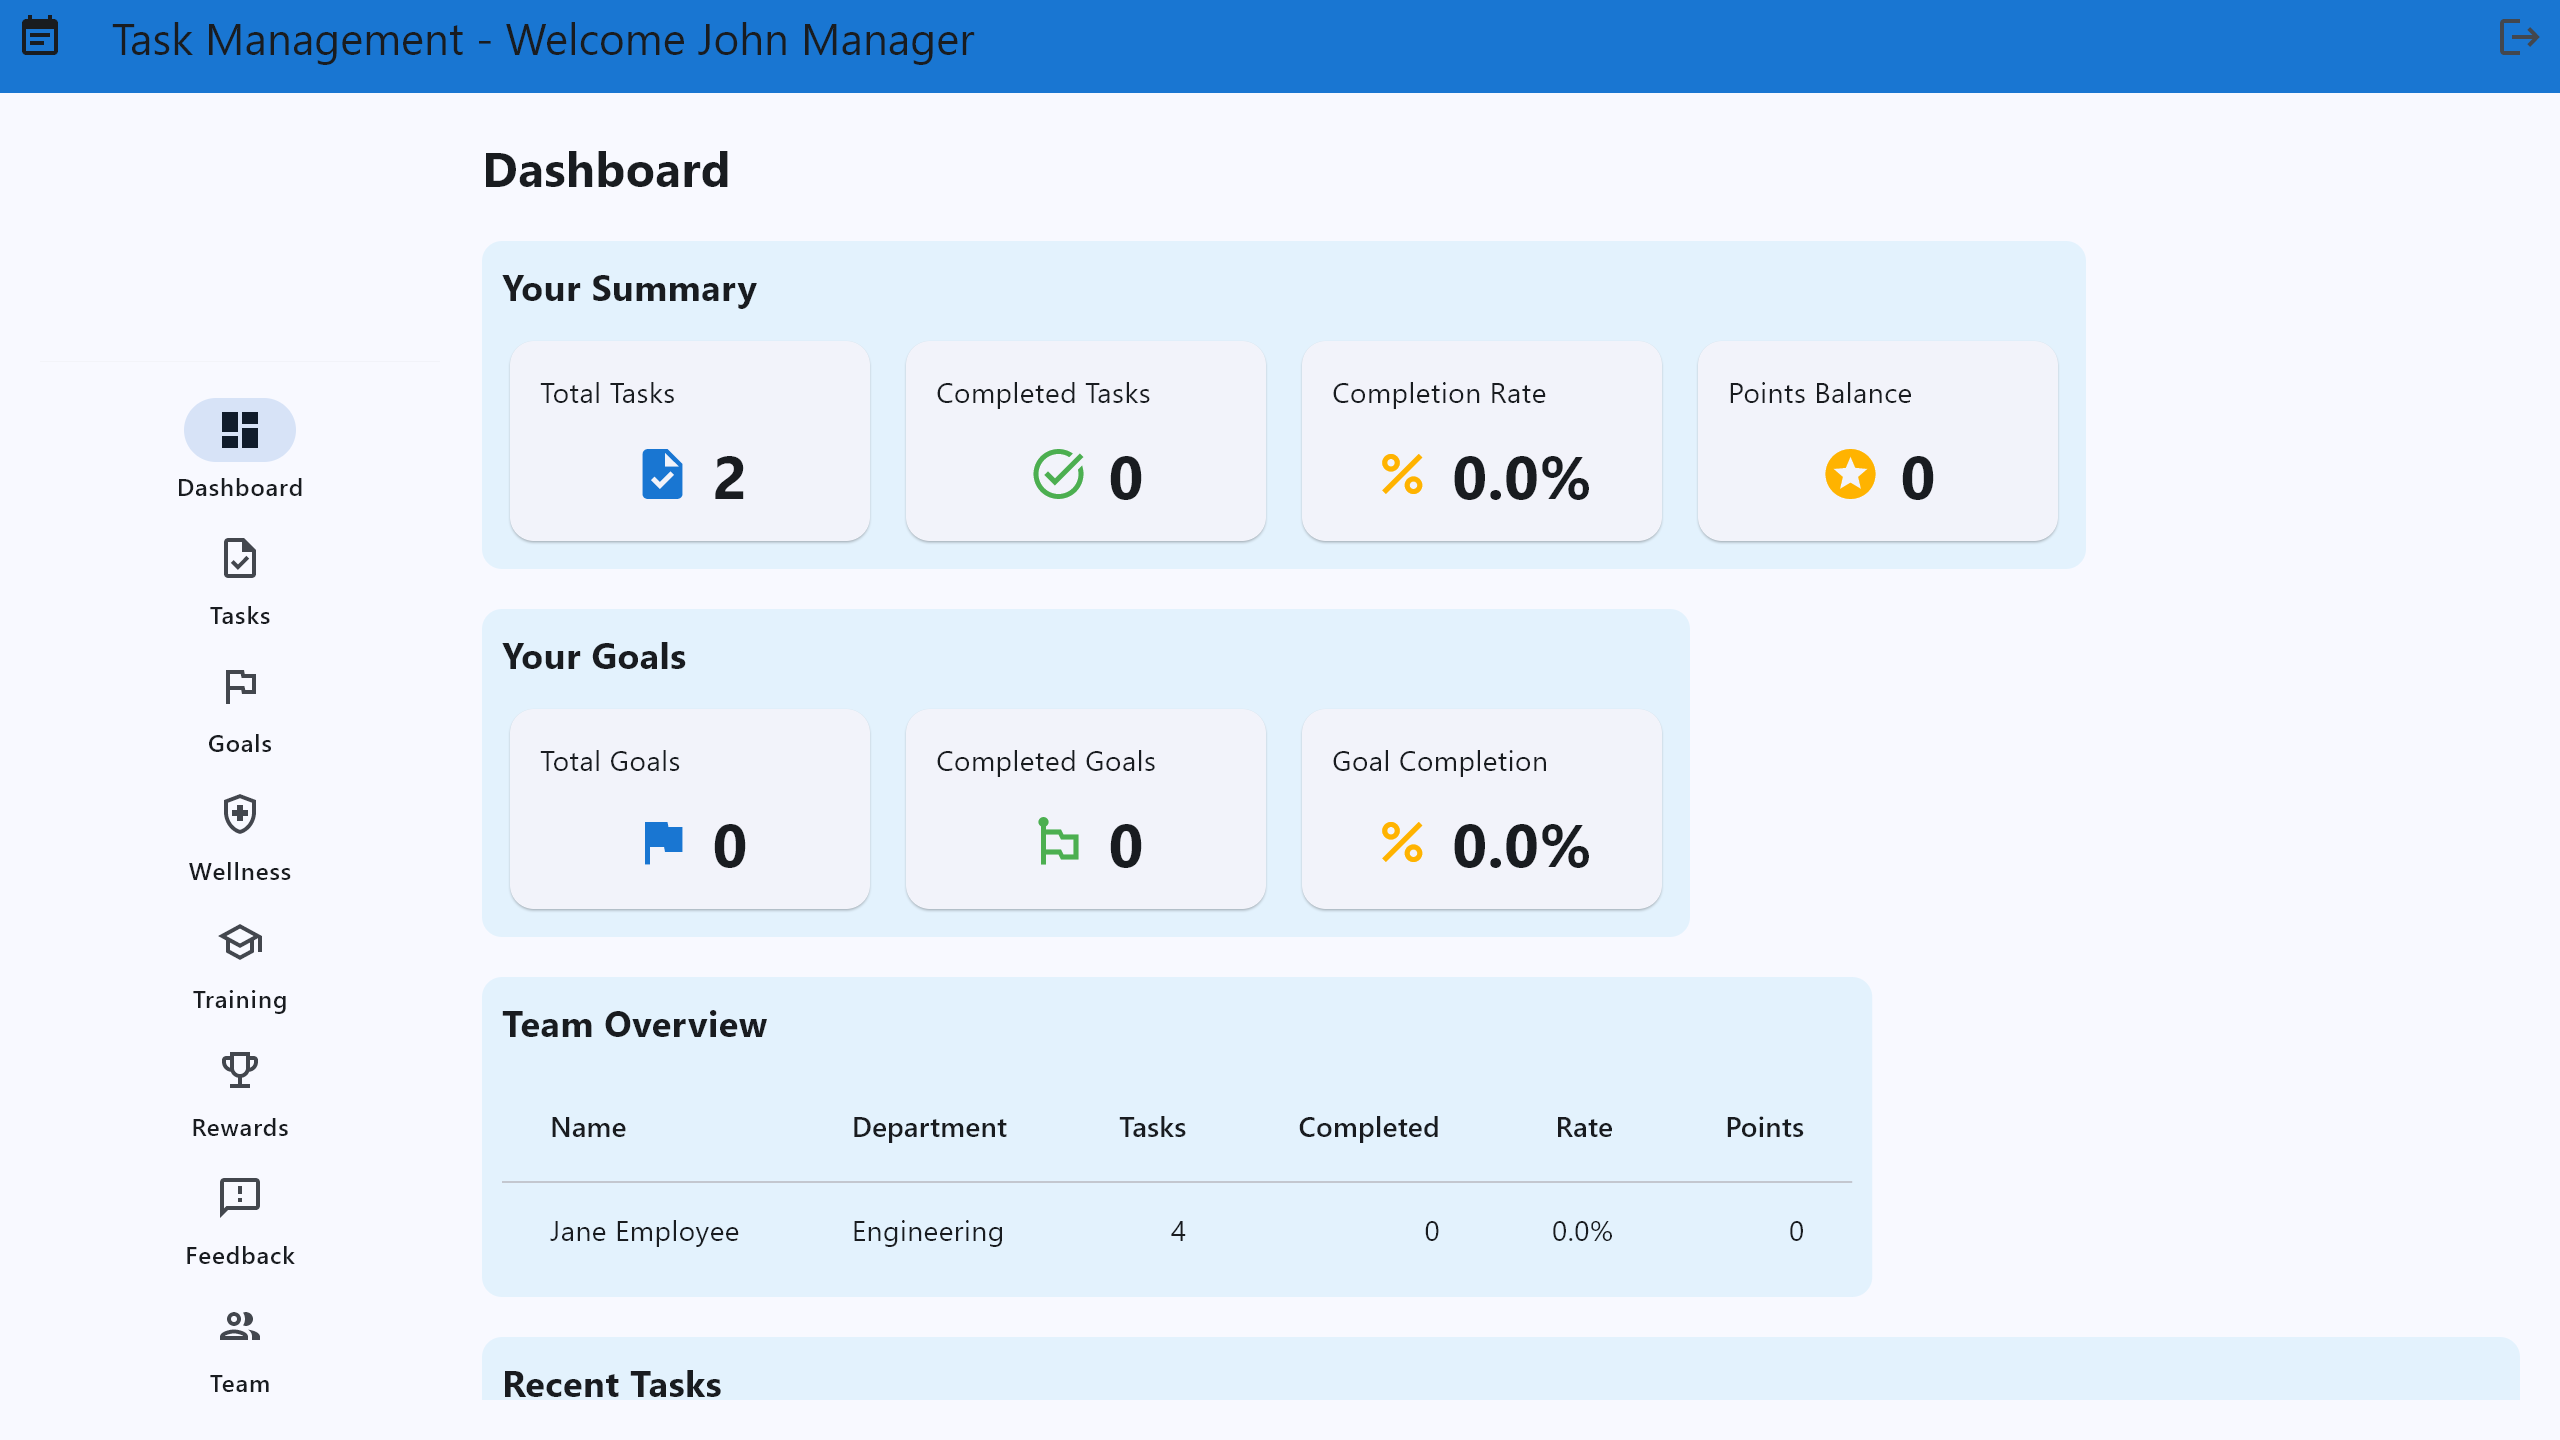The width and height of the screenshot is (2560, 1440).
Task: Click the Completed Tasks check circle icon
Action: [1058, 475]
